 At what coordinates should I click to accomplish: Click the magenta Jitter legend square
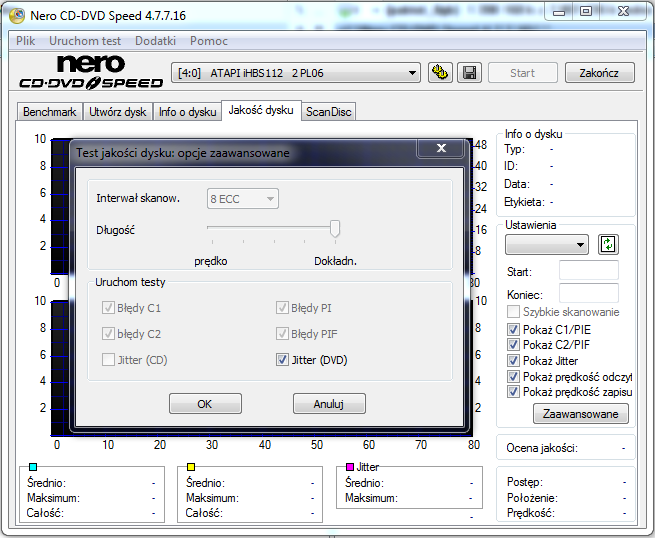(350, 467)
